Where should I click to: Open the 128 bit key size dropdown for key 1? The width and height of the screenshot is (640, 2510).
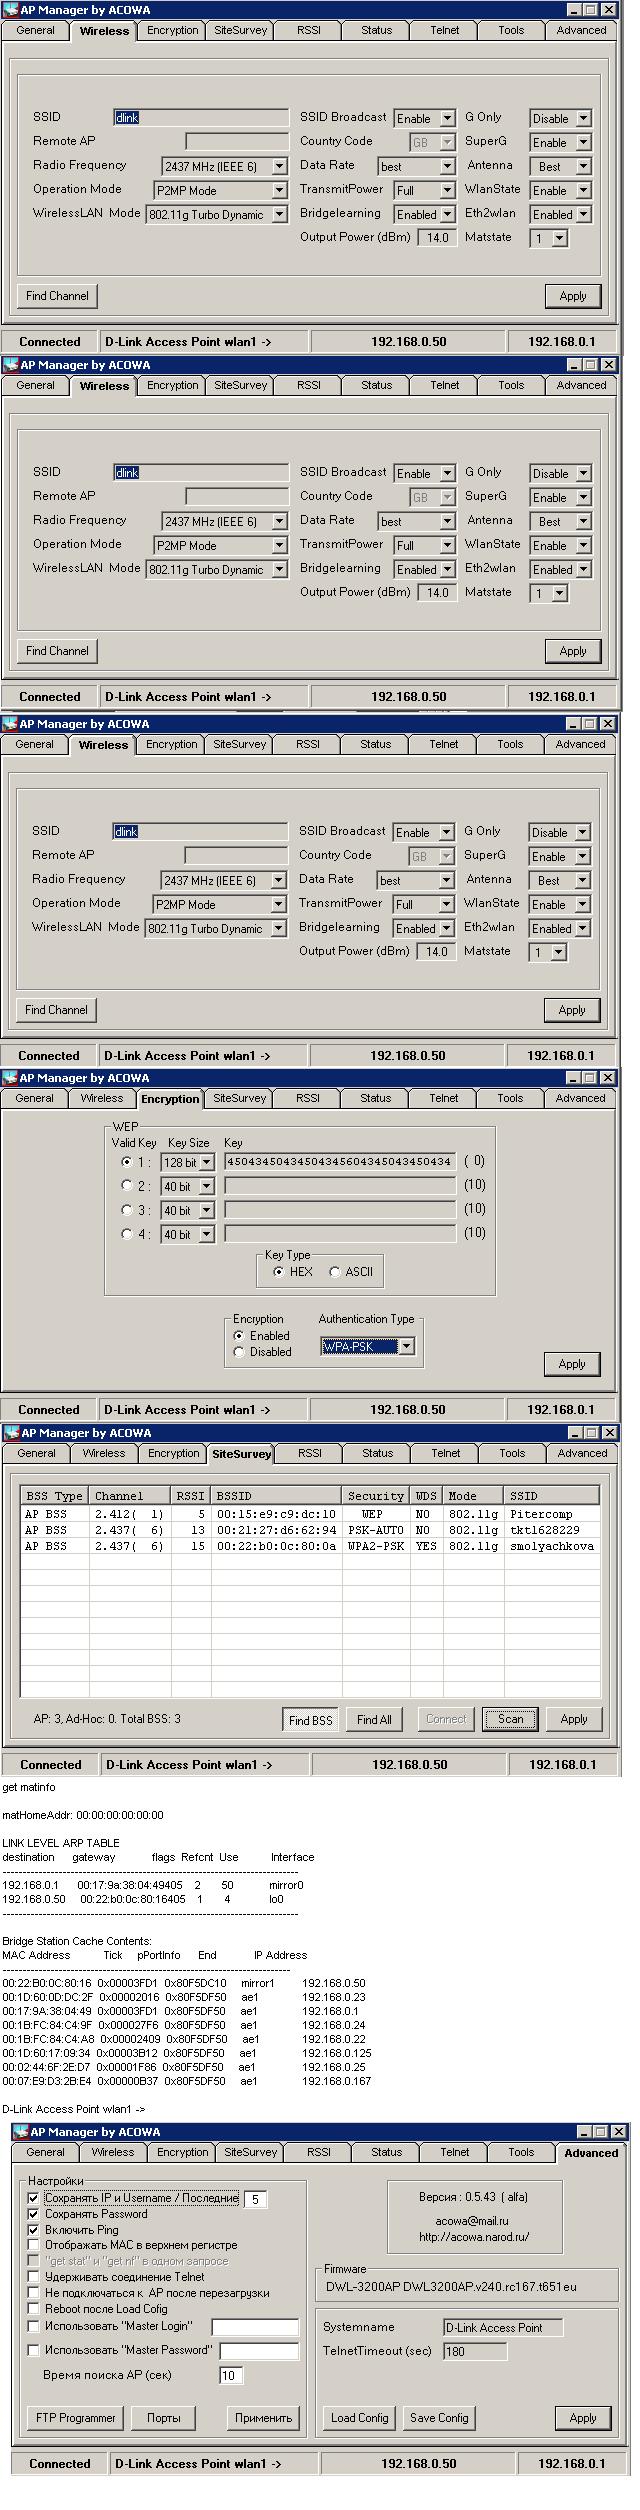click(x=206, y=1163)
